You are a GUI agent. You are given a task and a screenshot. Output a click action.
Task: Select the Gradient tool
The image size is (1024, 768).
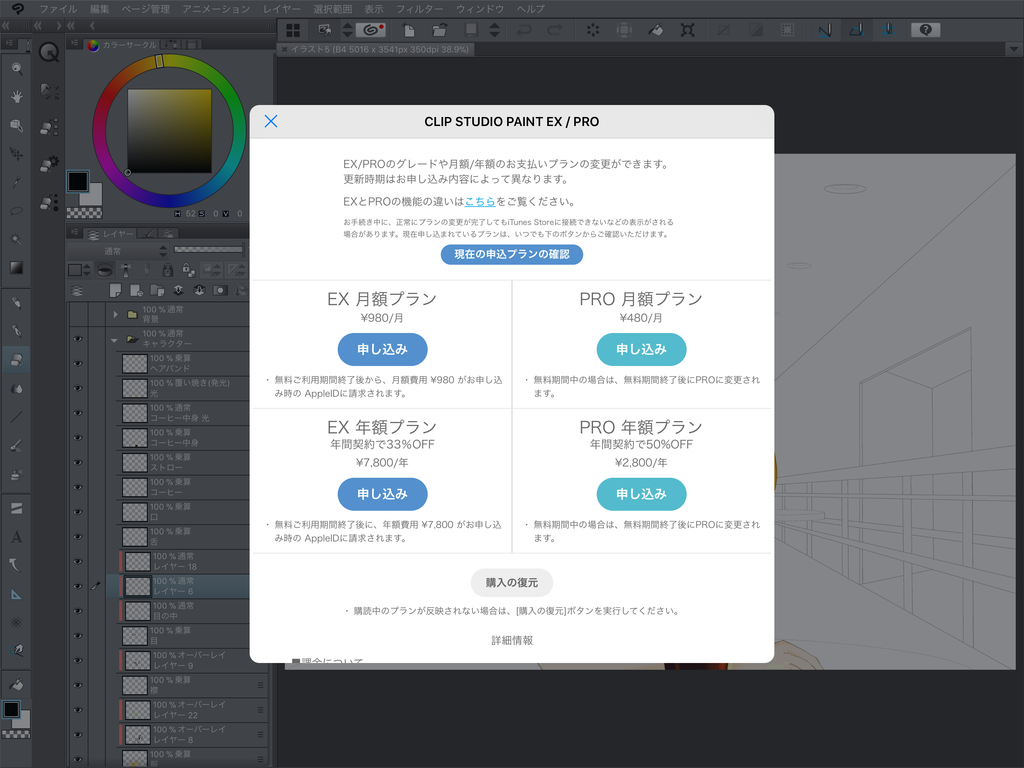16,268
